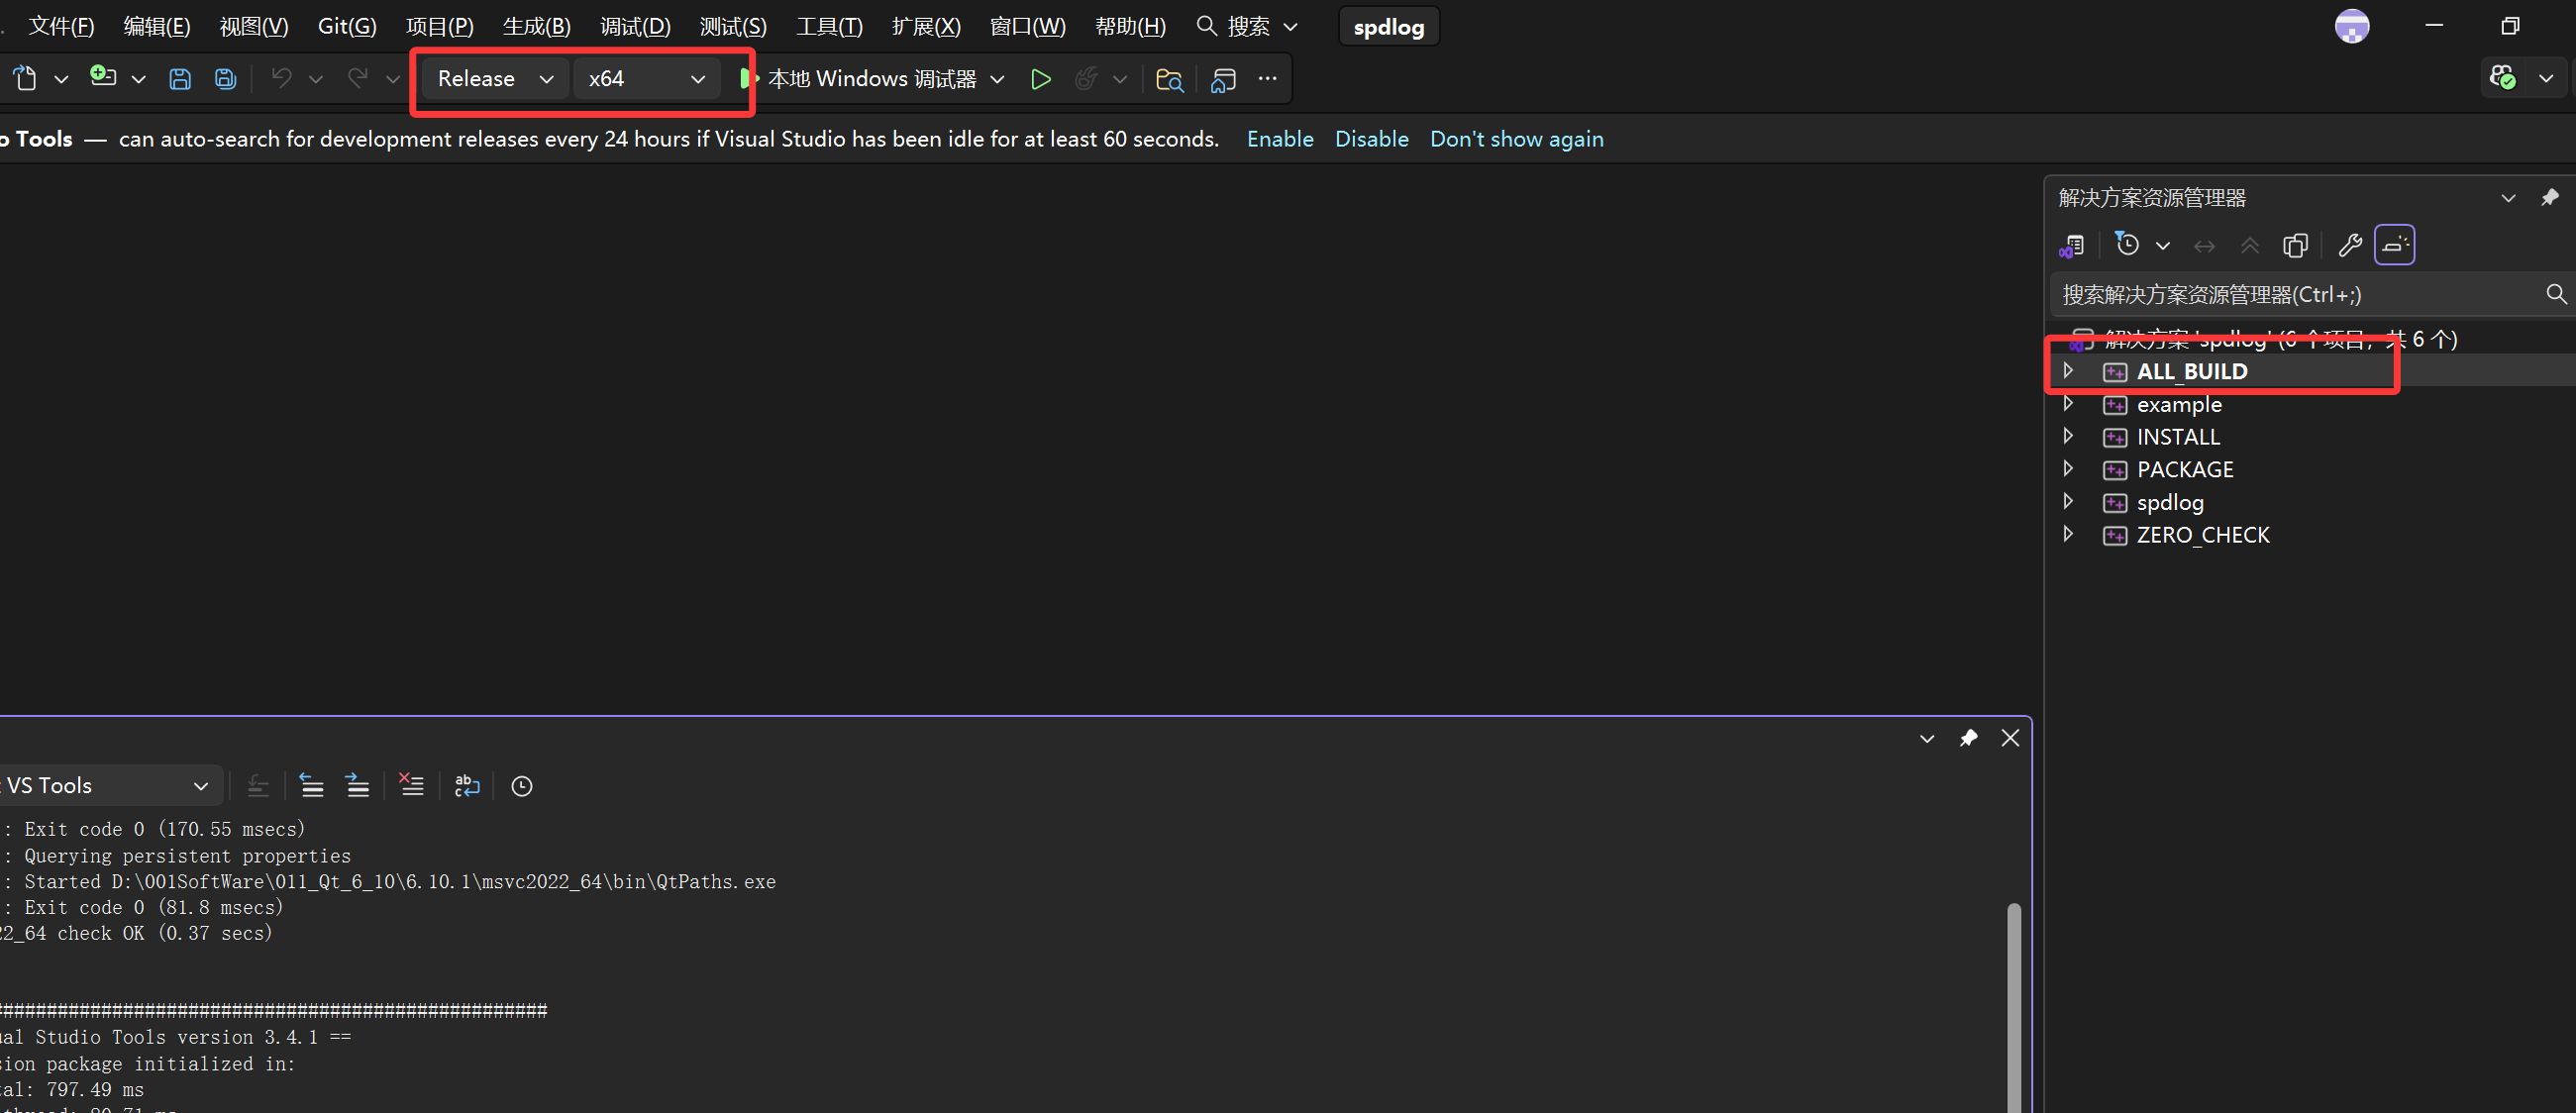Click the add new item icon with green plus
This screenshot has width=2576, height=1113.
[103, 77]
